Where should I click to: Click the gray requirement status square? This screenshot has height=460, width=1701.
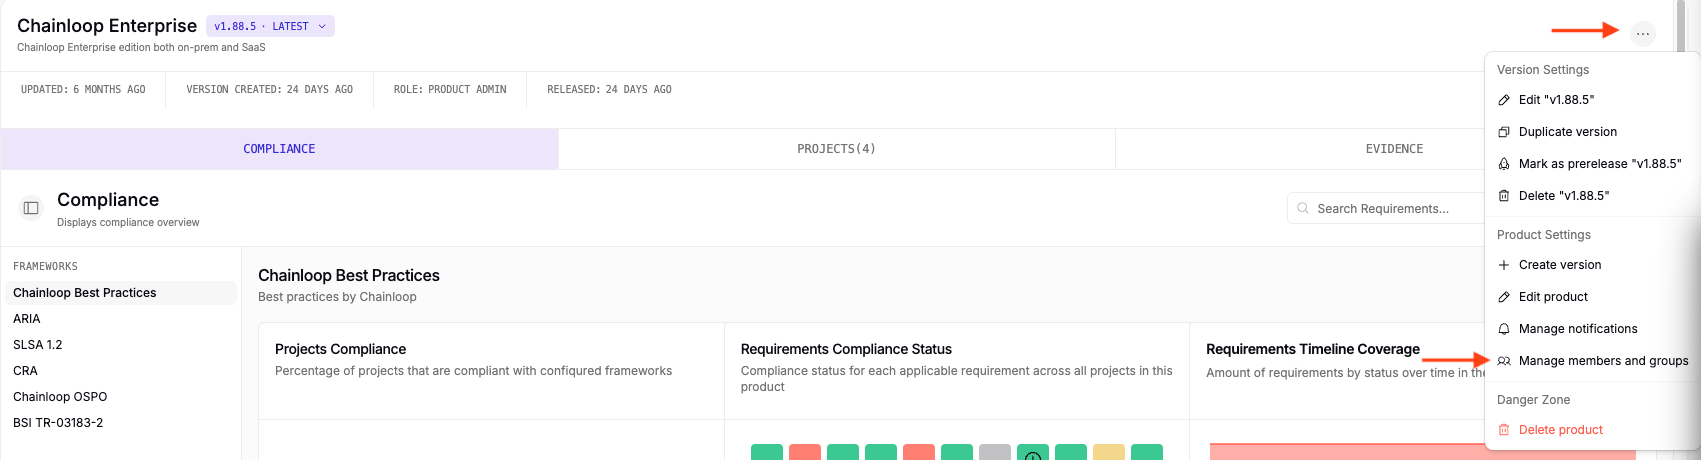(x=995, y=452)
